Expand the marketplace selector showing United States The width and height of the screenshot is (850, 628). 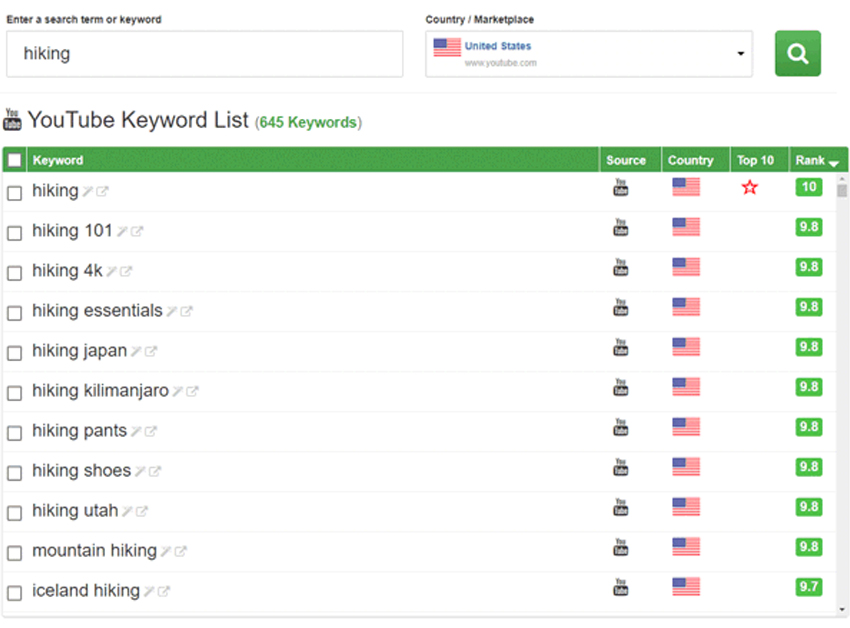pos(588,53)
